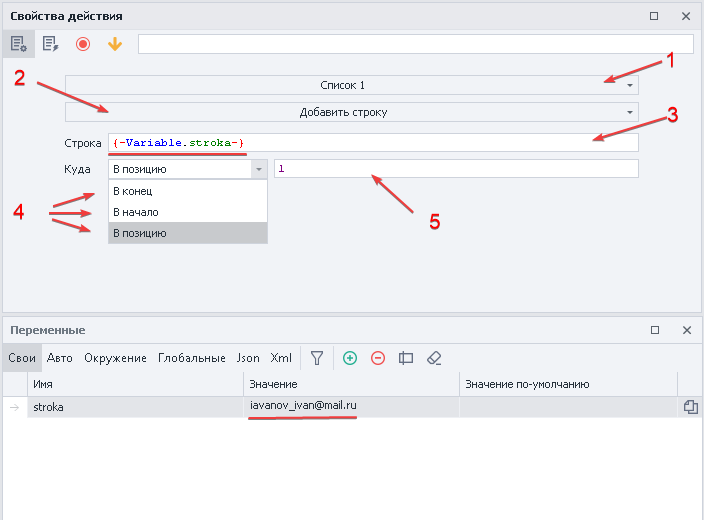The height and width of the screenshot is (520, 704).
Task: Click the orange down arrow icon
Action: (115, 44)
